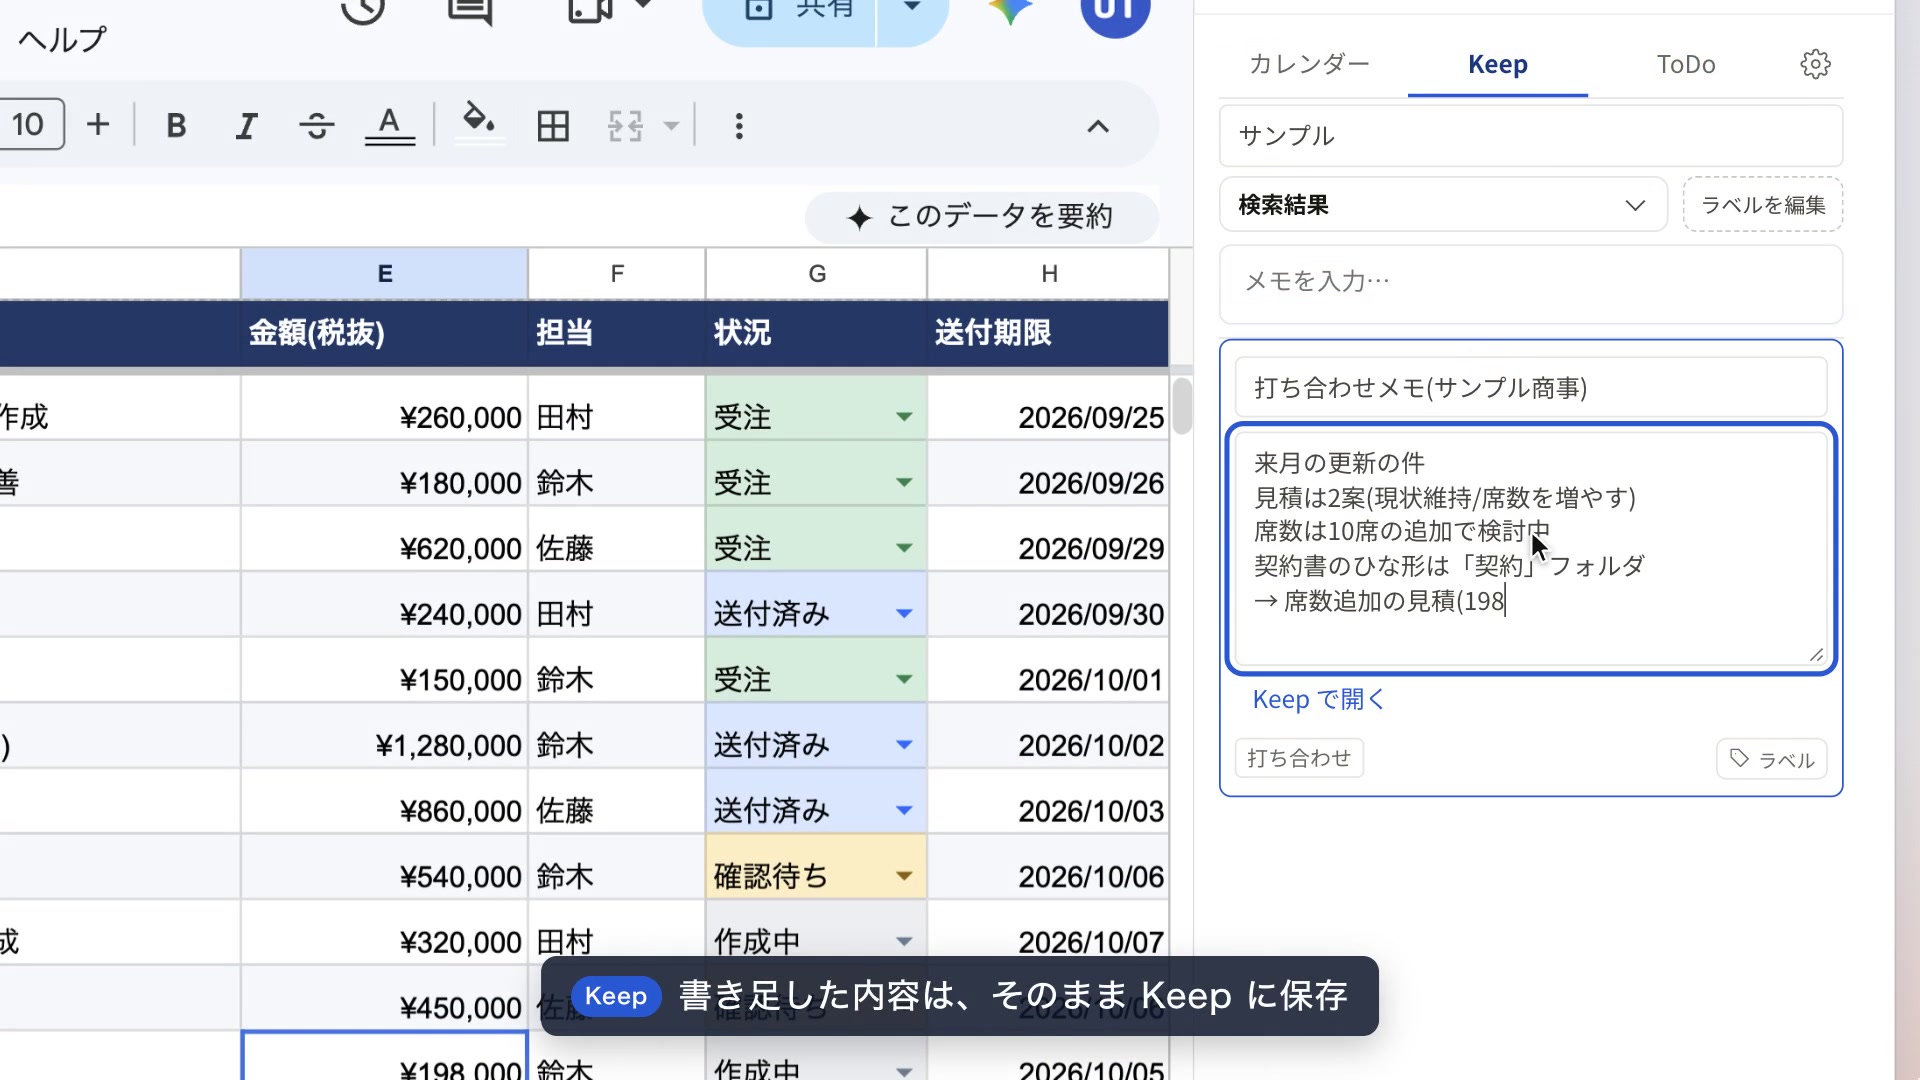Open status dropdown in 2026/09/30 row
Screen dimensions: 1920x1080
point(904,613)
